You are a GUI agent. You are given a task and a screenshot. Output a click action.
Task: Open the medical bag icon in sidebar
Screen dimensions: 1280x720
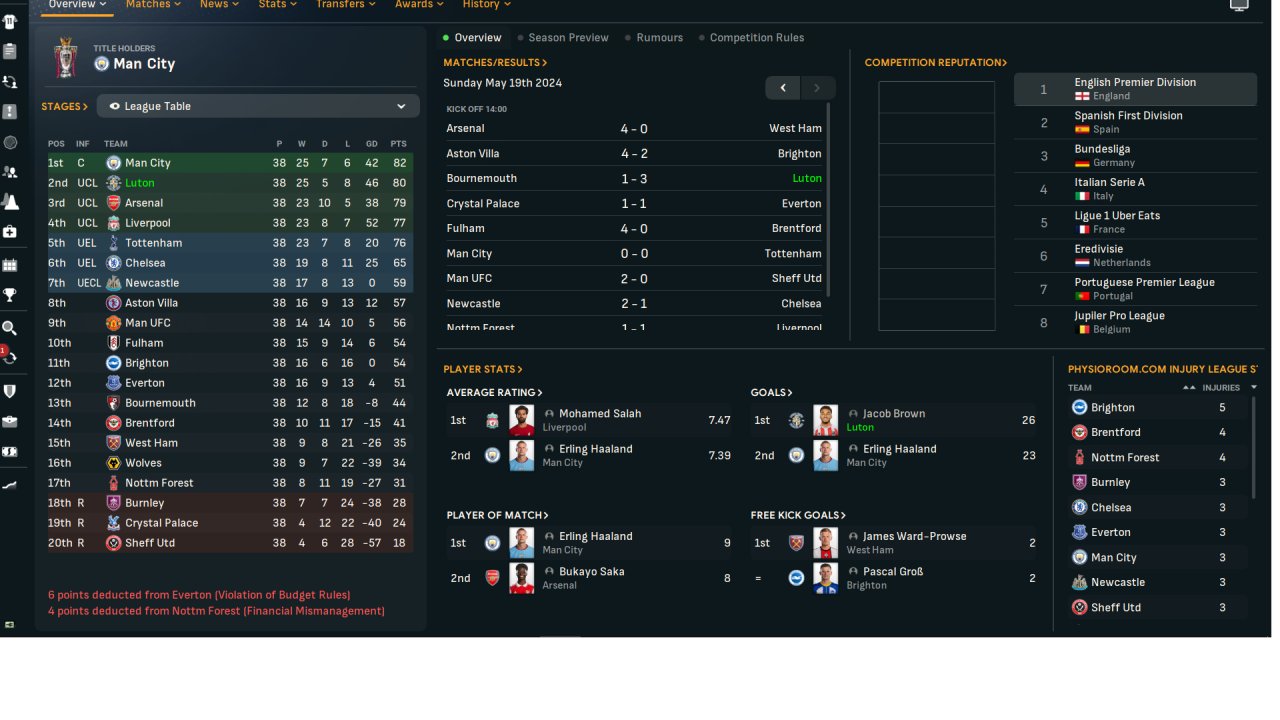click(x=10, y=231)
